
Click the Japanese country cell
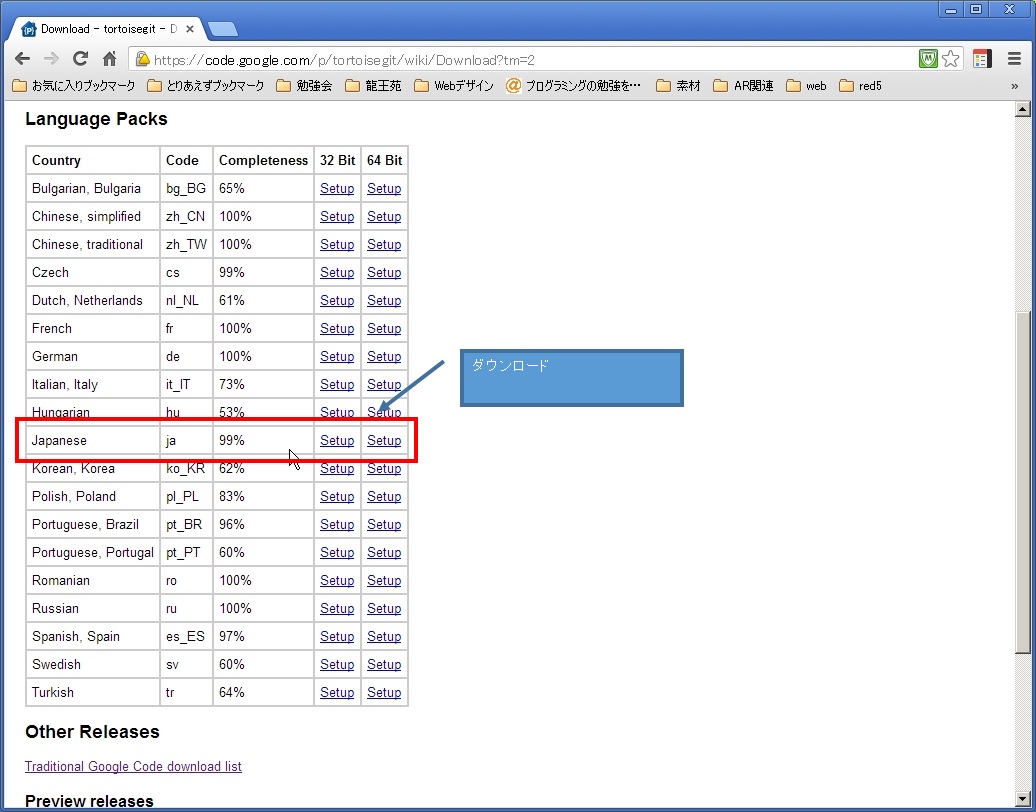tap(93, 441)
